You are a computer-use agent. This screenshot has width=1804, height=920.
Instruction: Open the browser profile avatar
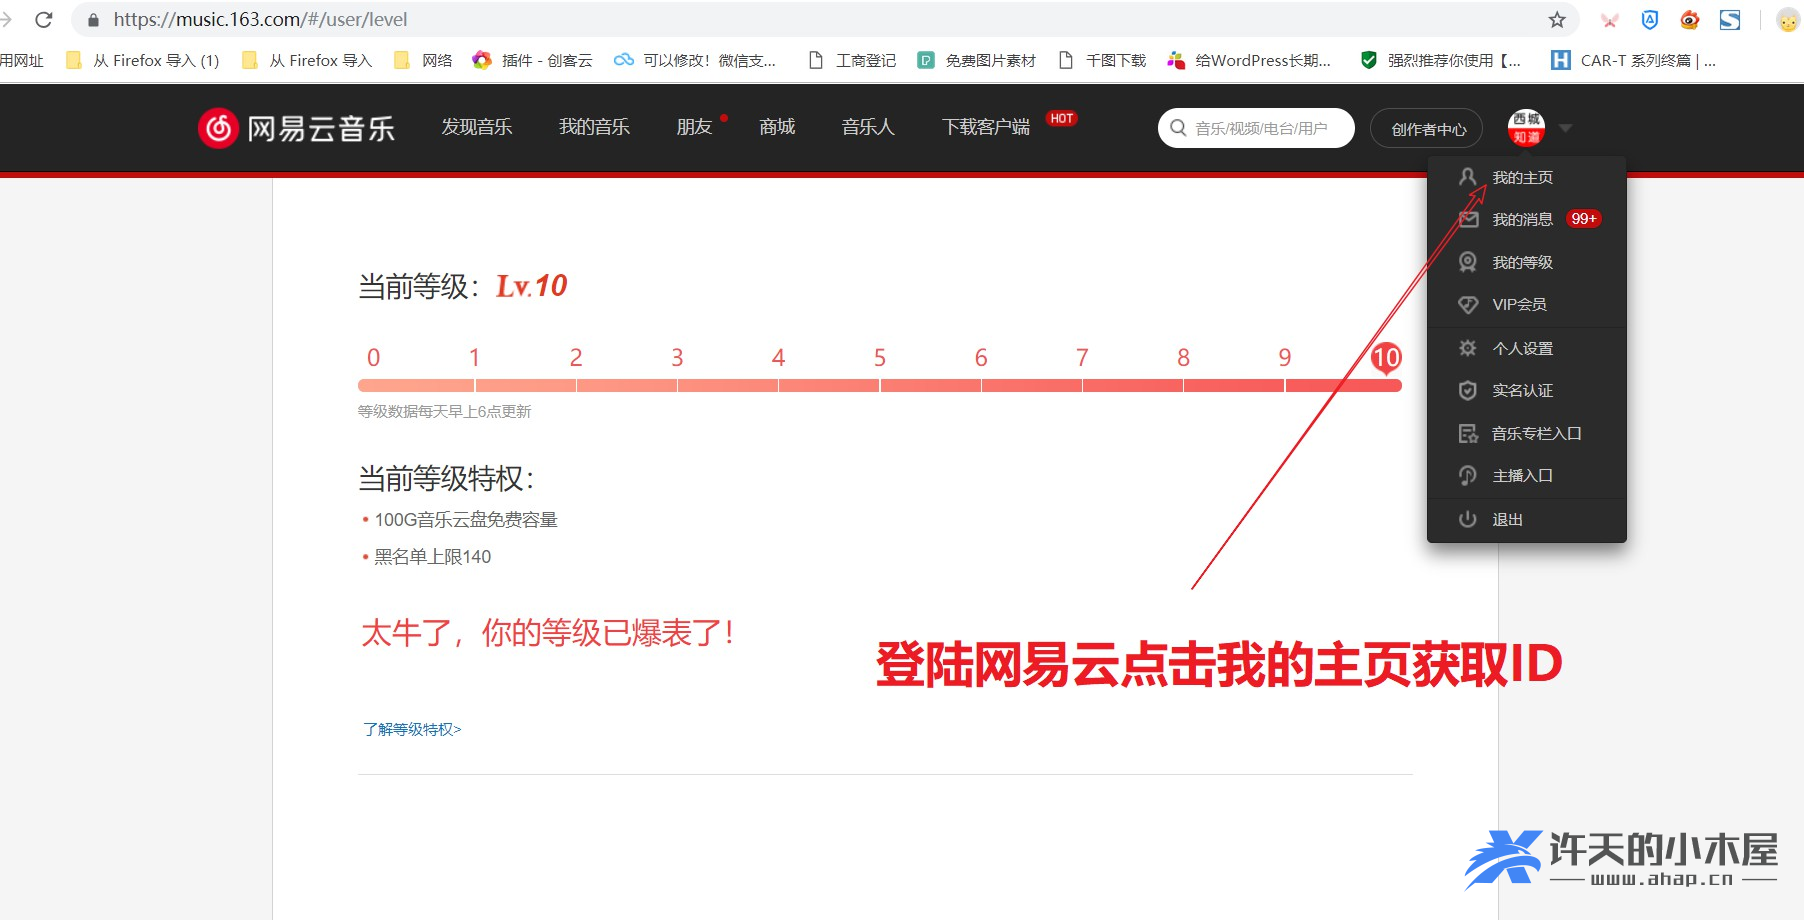click(x=1787, y=20)
